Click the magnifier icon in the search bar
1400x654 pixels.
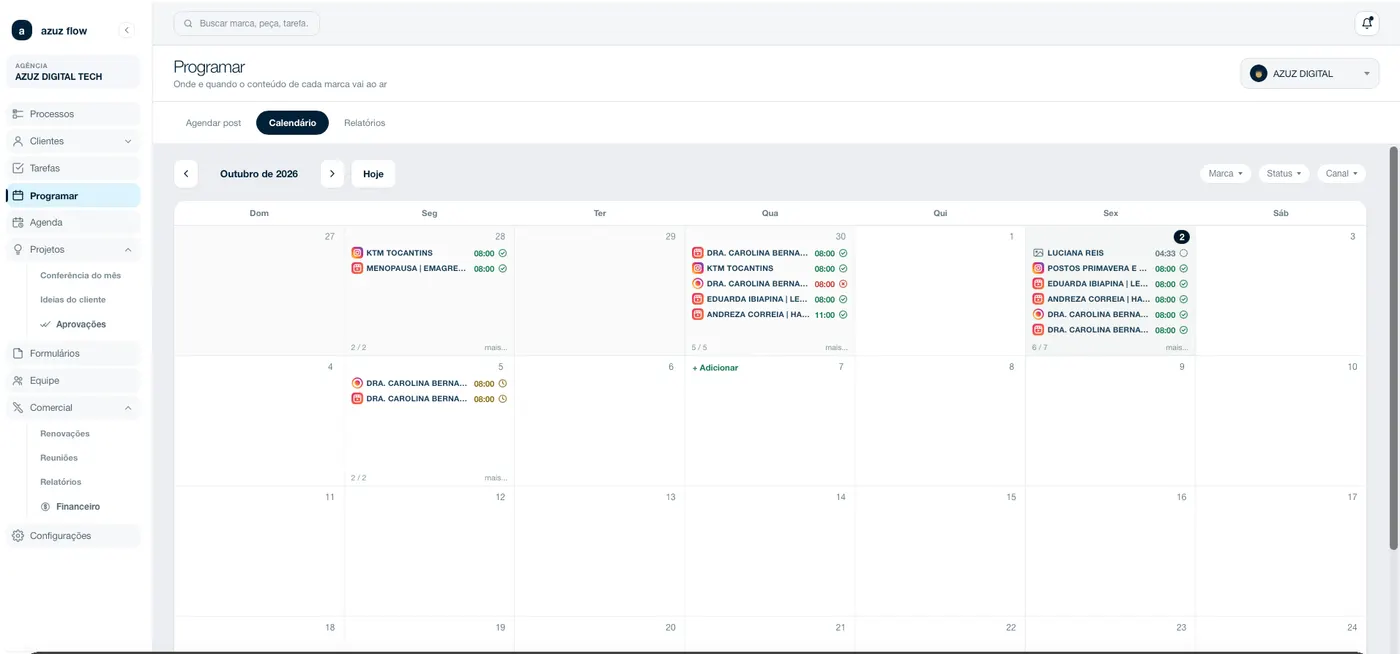click(188, 23)
